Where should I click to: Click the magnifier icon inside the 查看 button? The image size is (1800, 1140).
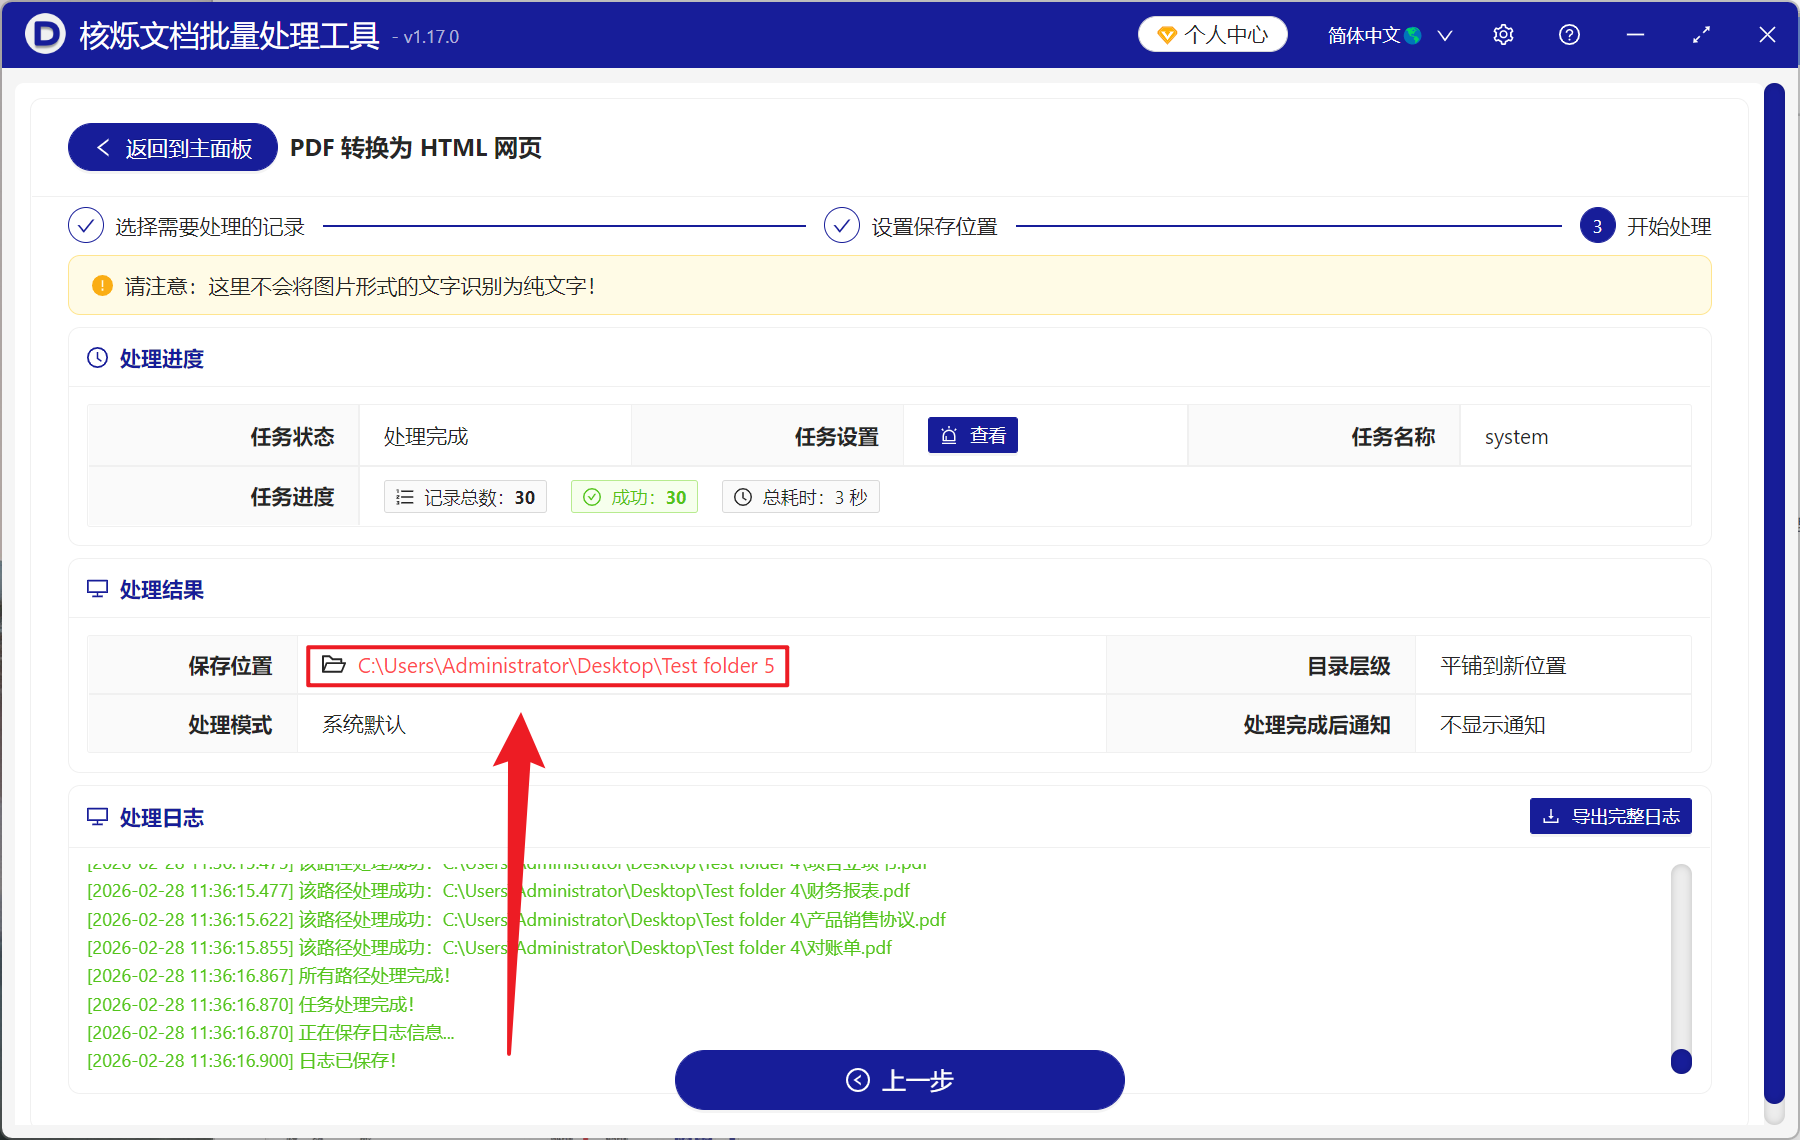point(948,435)
